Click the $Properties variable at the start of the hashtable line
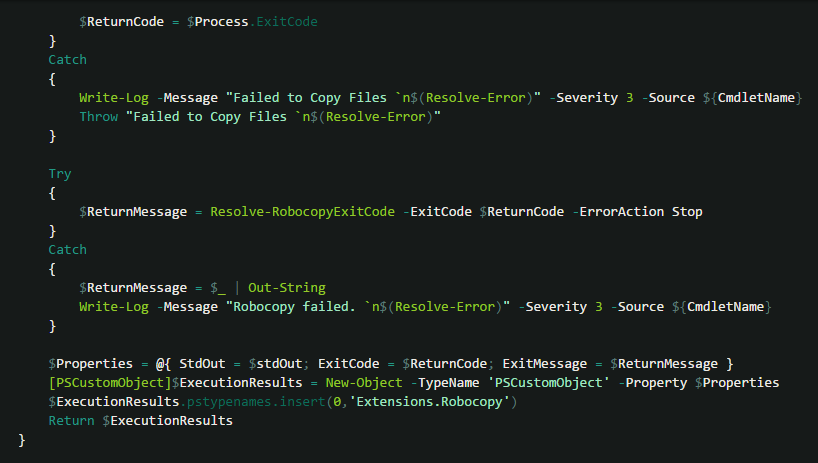 click(90, 363)
